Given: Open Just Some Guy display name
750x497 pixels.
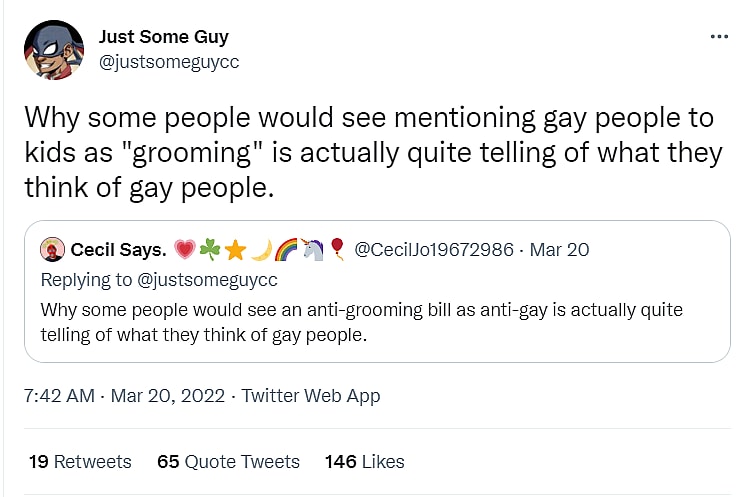Looking at the screenshot, I should [x=163, y=37].
